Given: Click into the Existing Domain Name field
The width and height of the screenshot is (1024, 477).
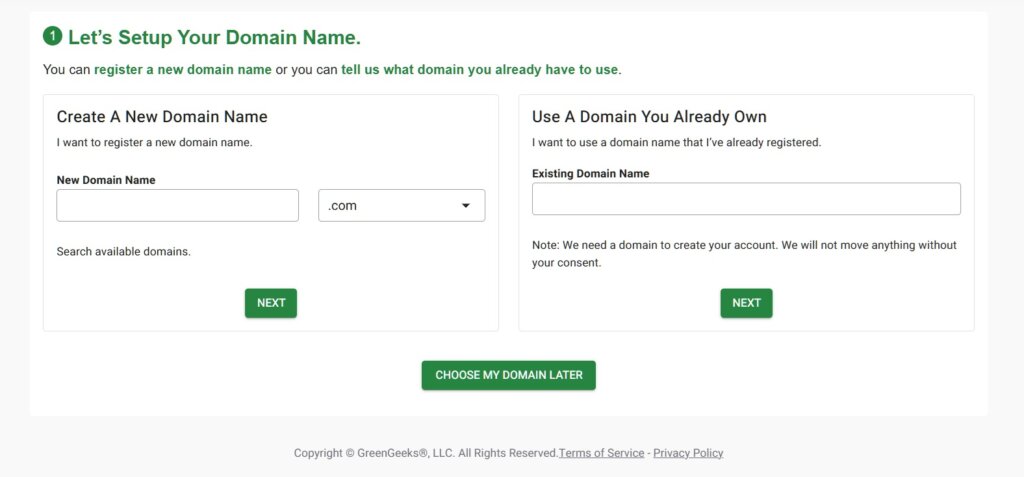Looking at the screenshot, I should (x=746, y=199).
